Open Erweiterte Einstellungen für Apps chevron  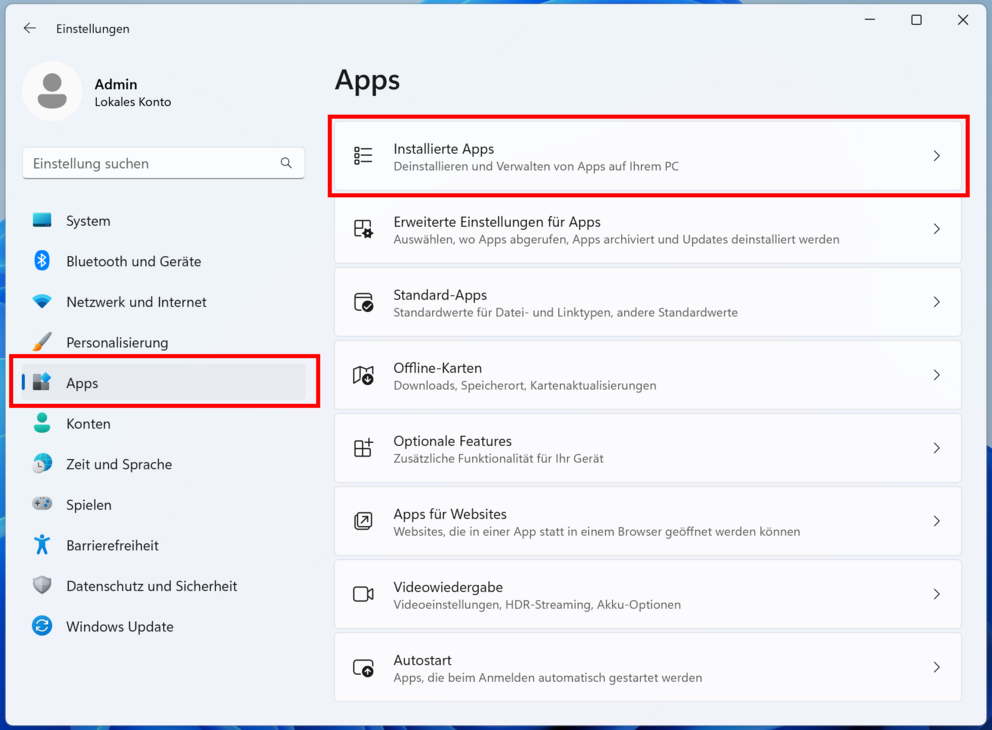(x=936, y=229)
